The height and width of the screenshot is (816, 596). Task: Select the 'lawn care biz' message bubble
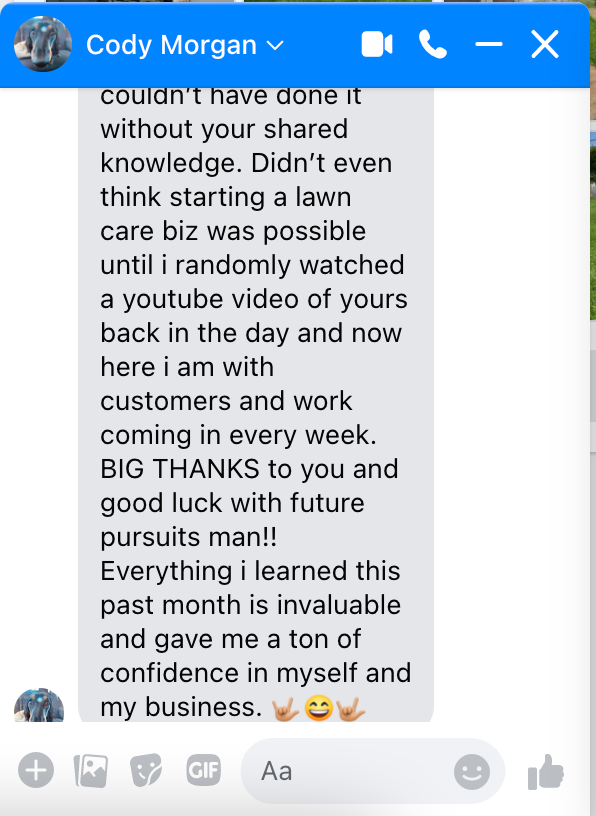256,405
